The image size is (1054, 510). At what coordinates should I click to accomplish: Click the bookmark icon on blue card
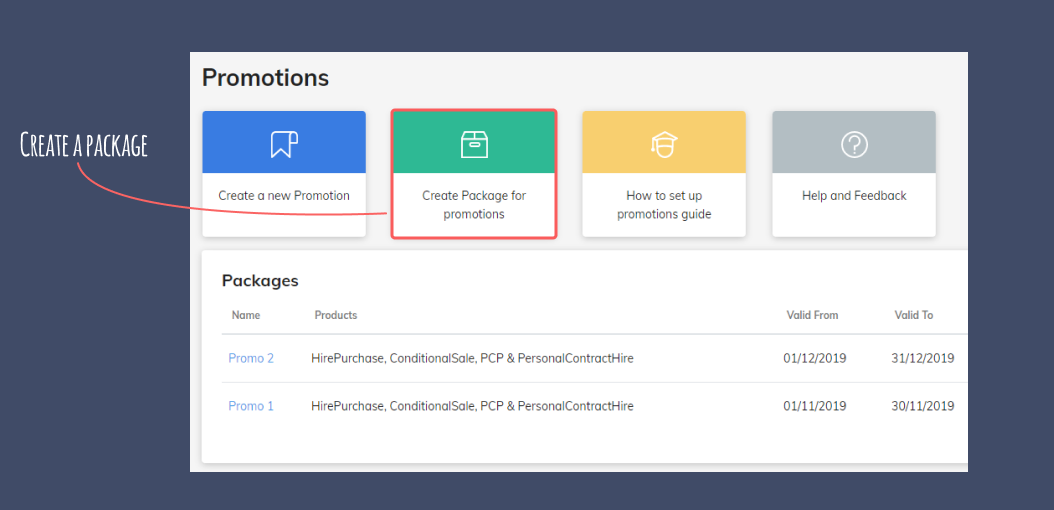pos(284,144)
